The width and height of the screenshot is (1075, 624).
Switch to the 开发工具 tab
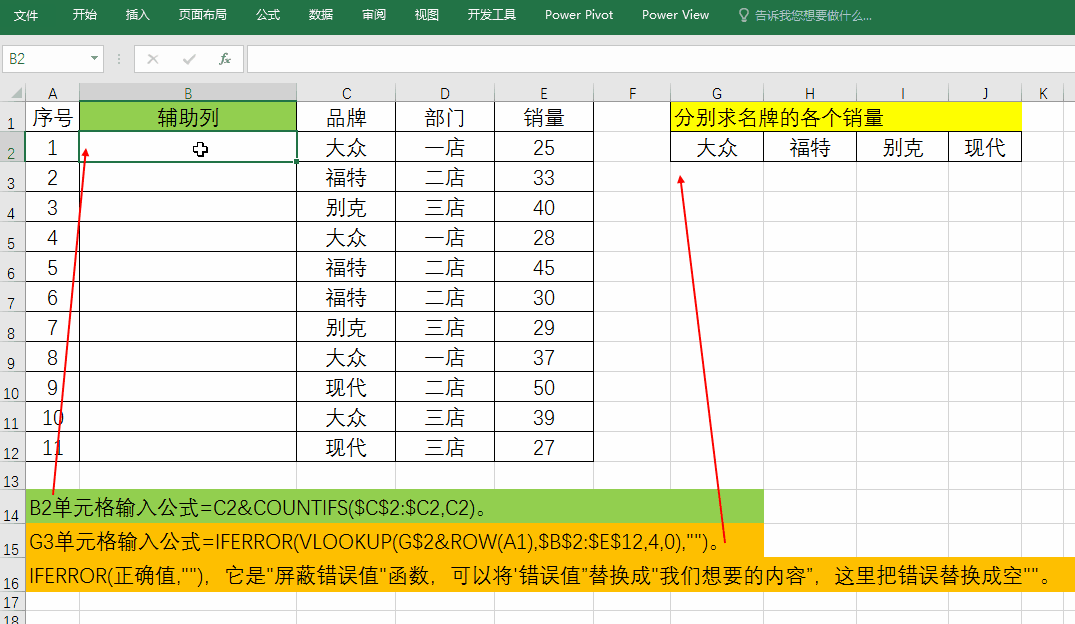point(492,15)
